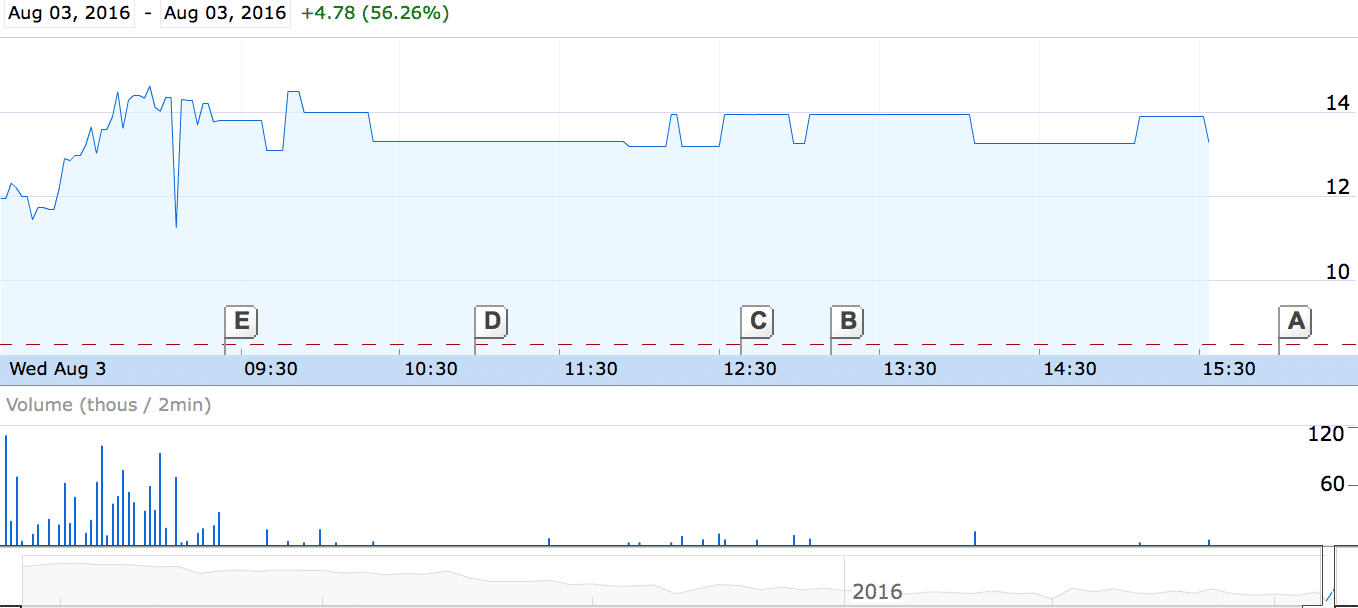1358x608 pixels.
Task: Click the 12:30 time axis label
Action: [x=750, y=369]
